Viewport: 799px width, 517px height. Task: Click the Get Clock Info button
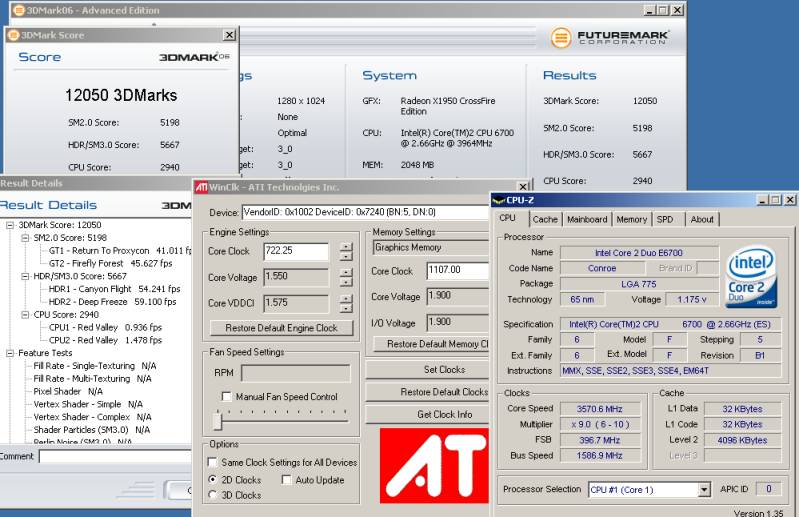pyautogui.click(x=427, y=415)
